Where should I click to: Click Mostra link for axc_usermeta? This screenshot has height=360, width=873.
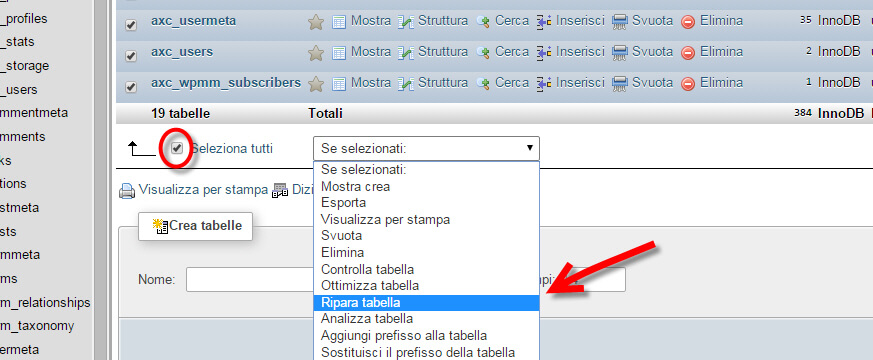[x=371, y=21]
